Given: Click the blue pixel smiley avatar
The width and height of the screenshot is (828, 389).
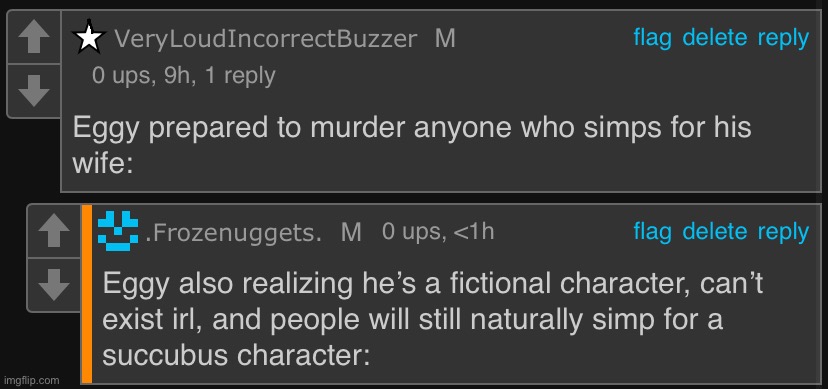Looking at the screenshot, I should 118,231.
